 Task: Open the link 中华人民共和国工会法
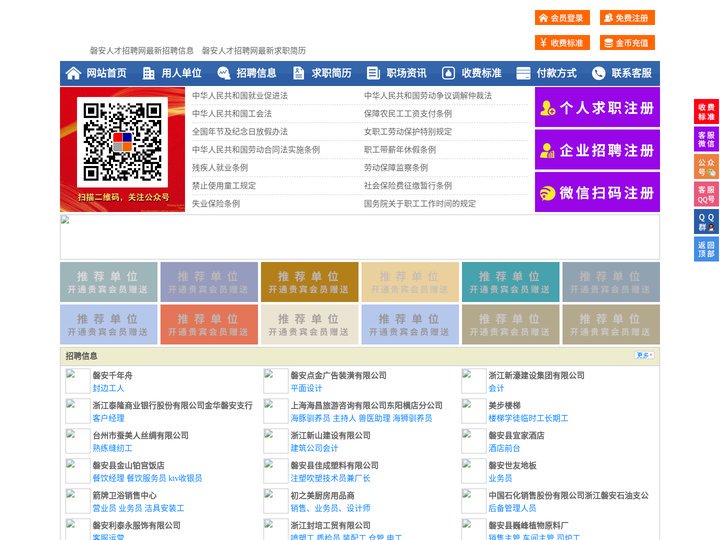click(232, 113)
